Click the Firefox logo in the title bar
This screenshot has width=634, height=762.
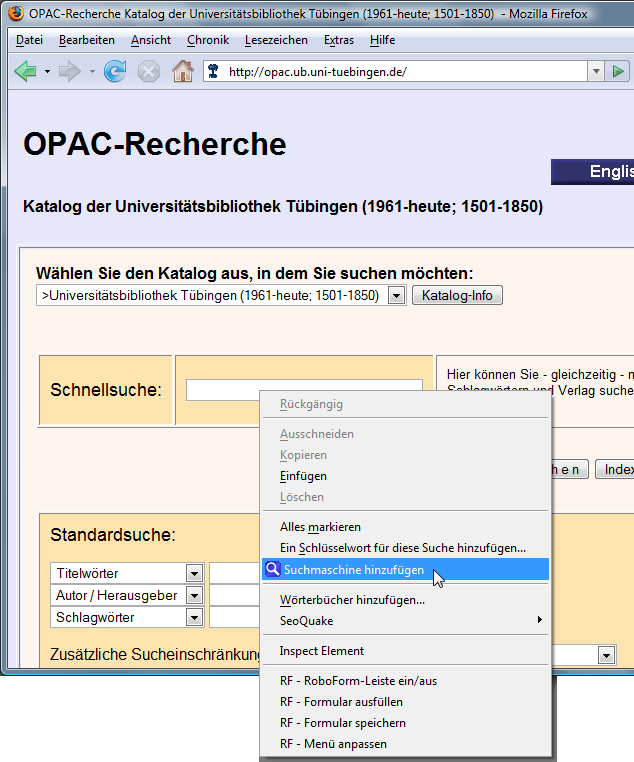(x=16, y=13)
